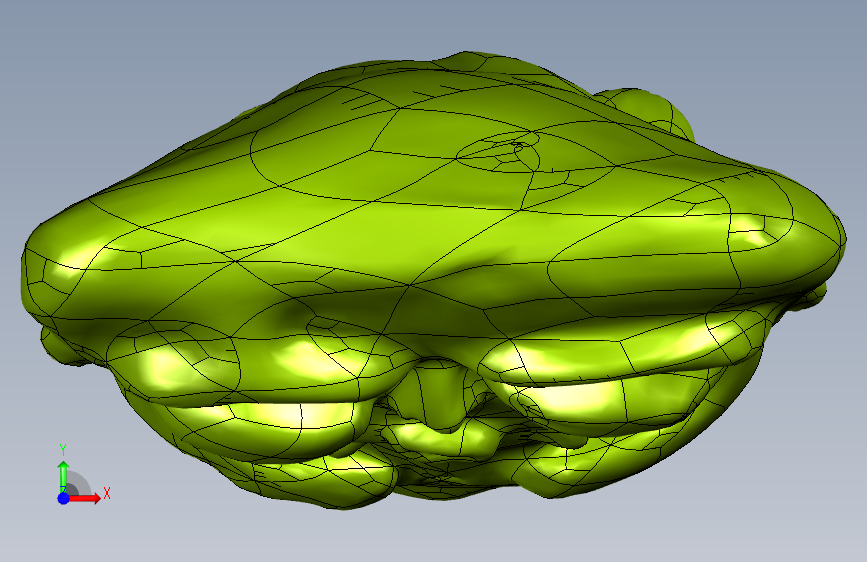The image size is (867, 562).
Task: Click the red X axis arrow of the triad
Action: pos(84,498)
